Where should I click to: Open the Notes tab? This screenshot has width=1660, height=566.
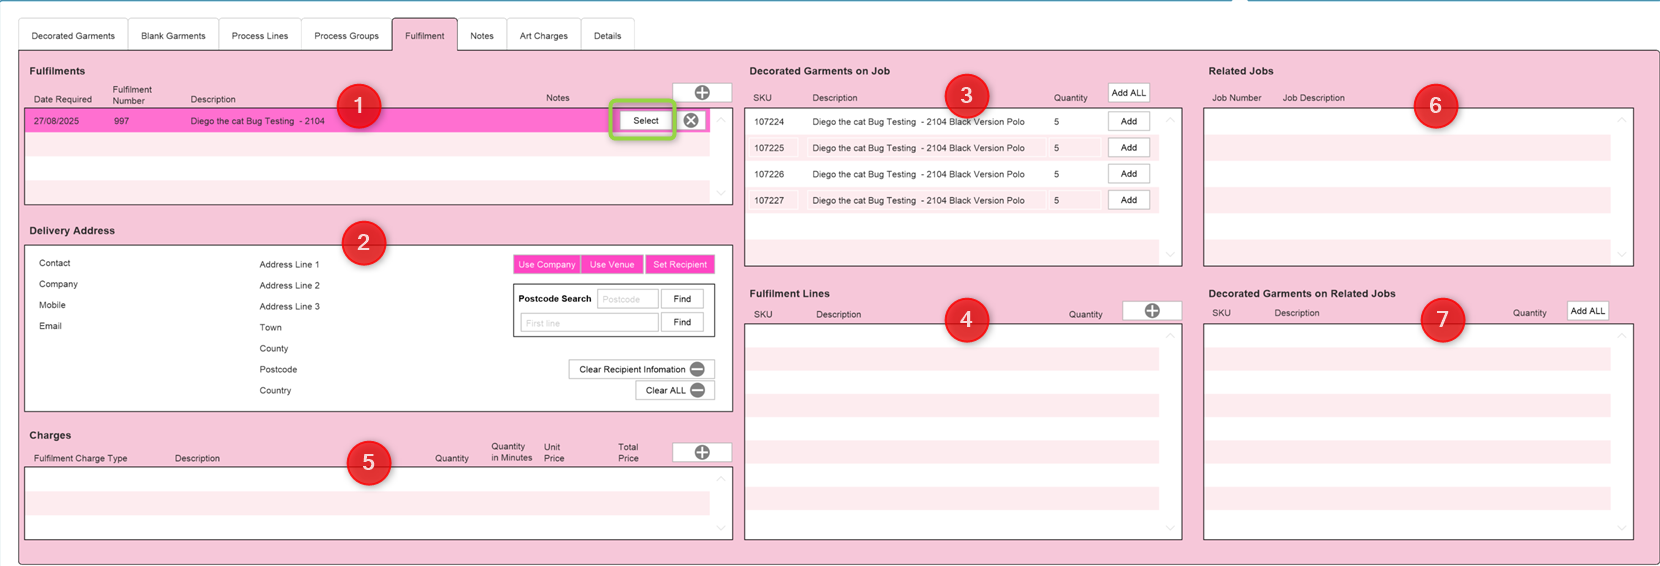point(482,35)
